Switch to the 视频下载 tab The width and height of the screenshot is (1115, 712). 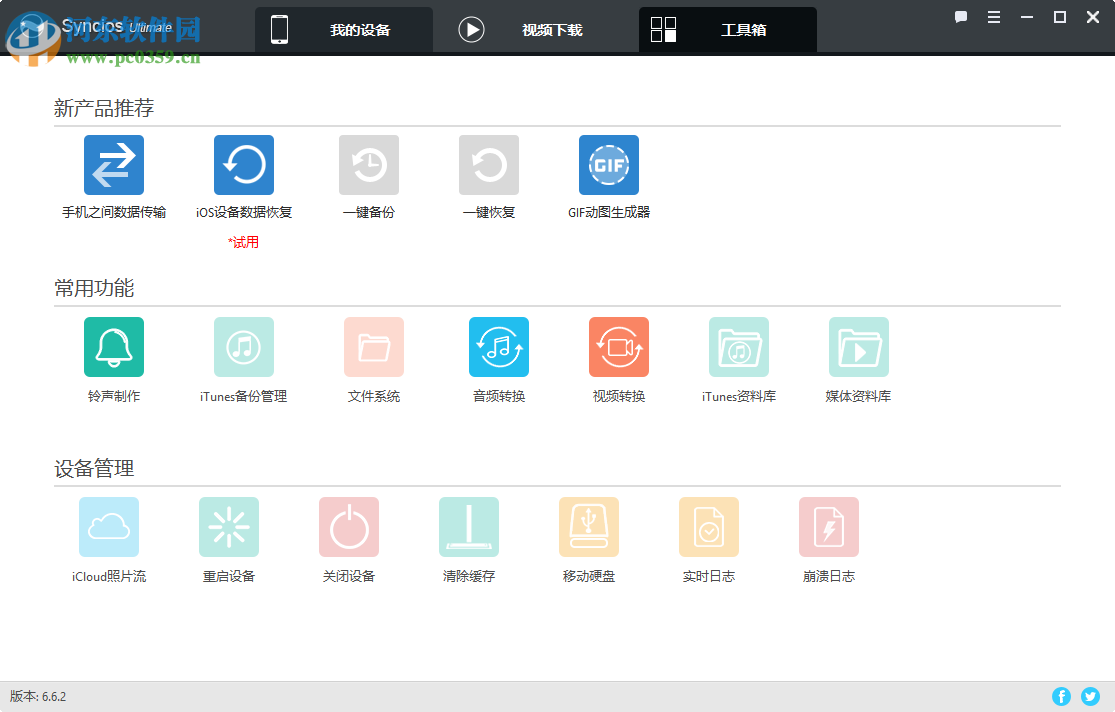(x=527, y=29)
